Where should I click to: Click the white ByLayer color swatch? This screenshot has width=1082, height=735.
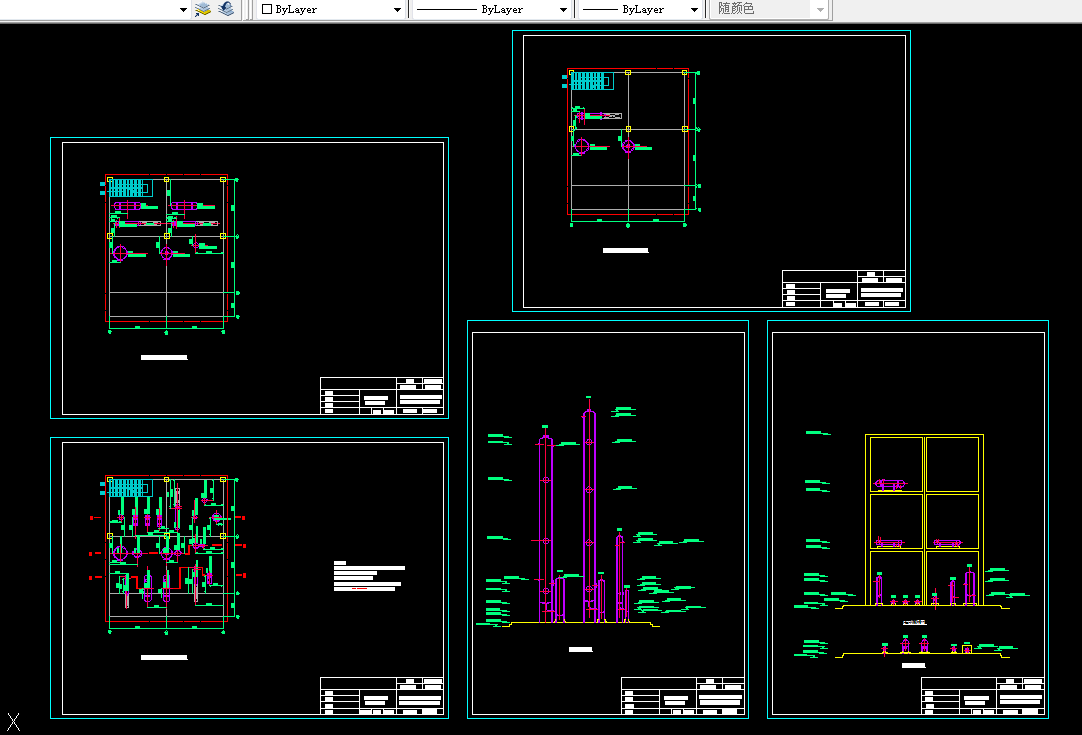(x=267, y=10)
